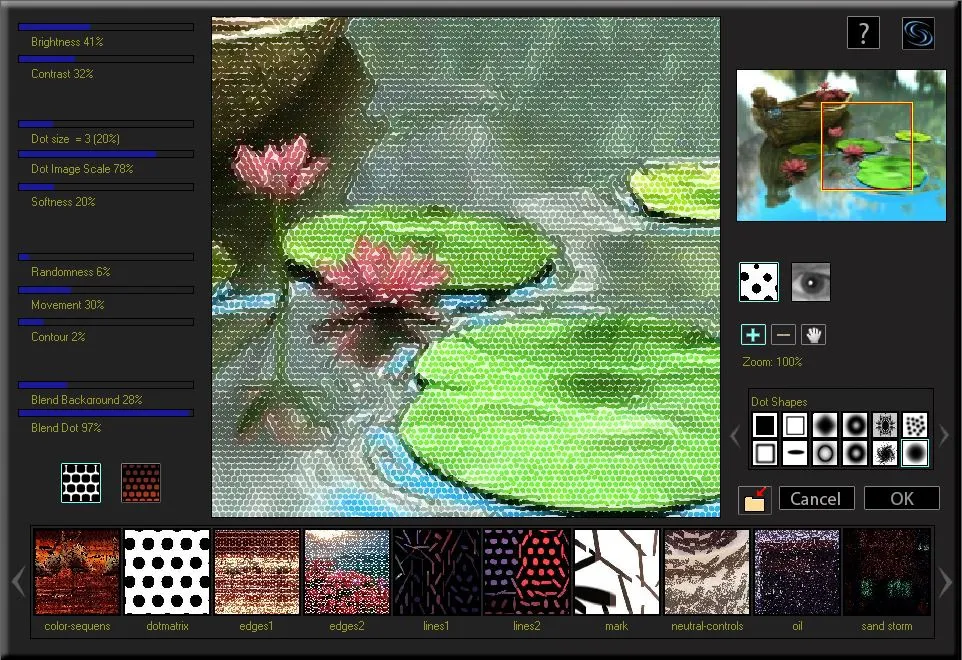Click the blue swirl logo icon
This screenshot has height=660, width=962.
coord(917,33)
